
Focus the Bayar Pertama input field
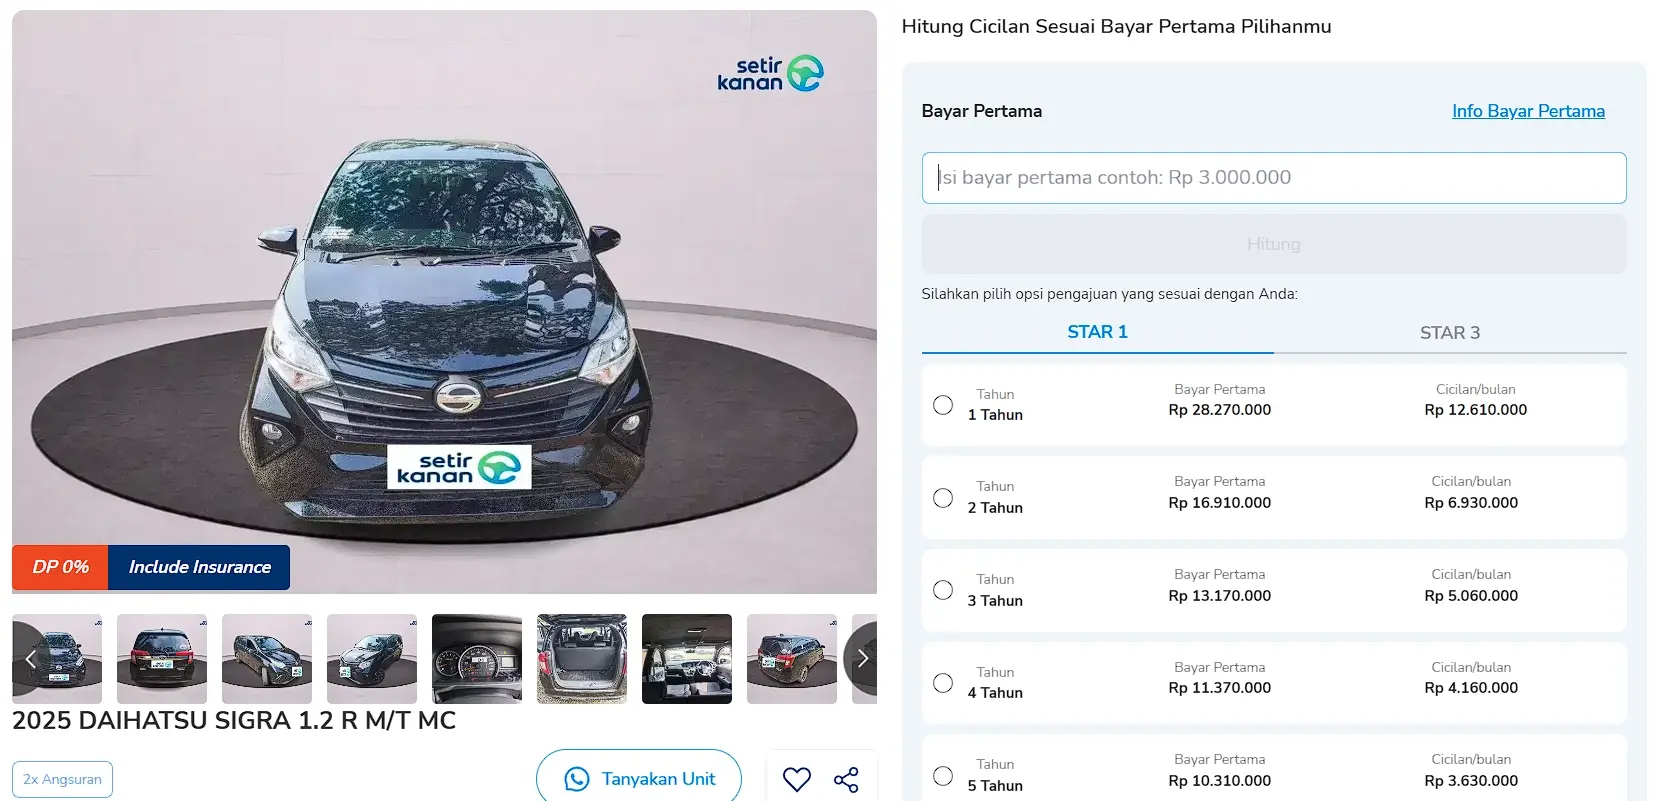click(1274, 178)
